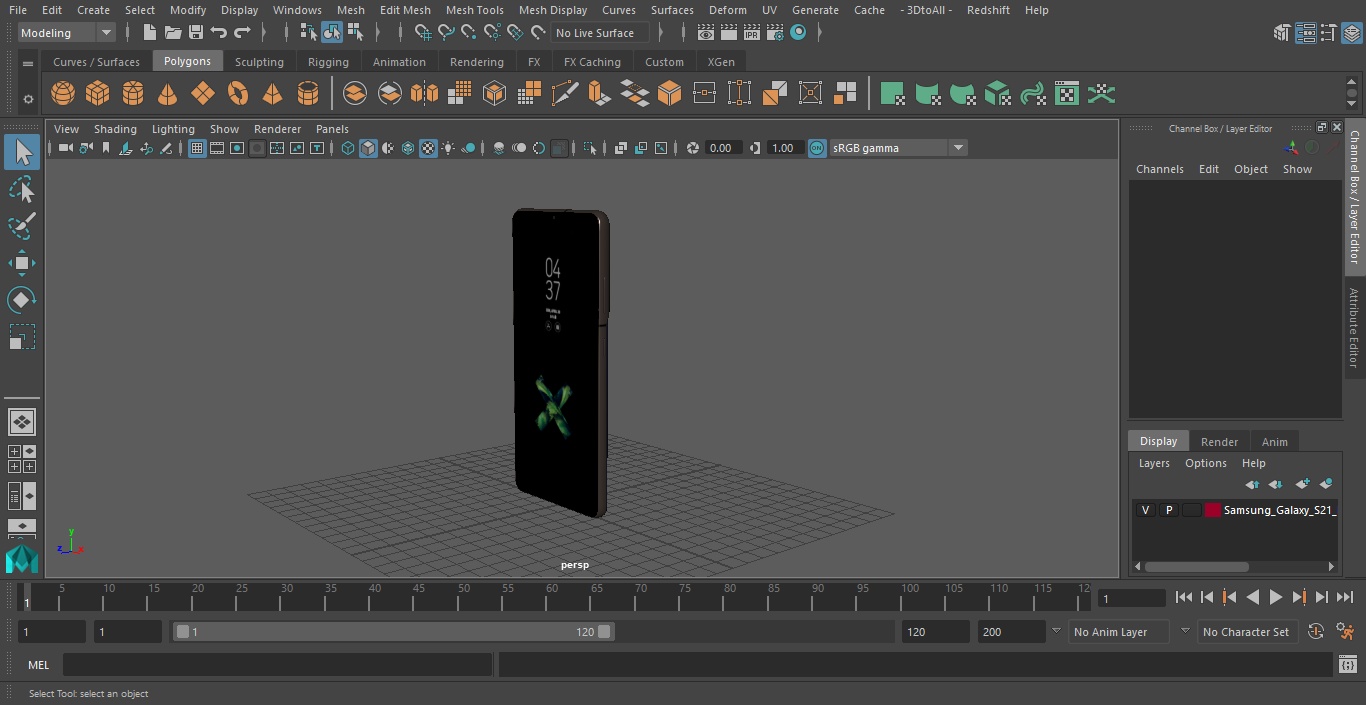The height and width of the screenshot is (705, 1366).
Task: Create a polygon cube from the shelf
Action: tap(98, 94)
